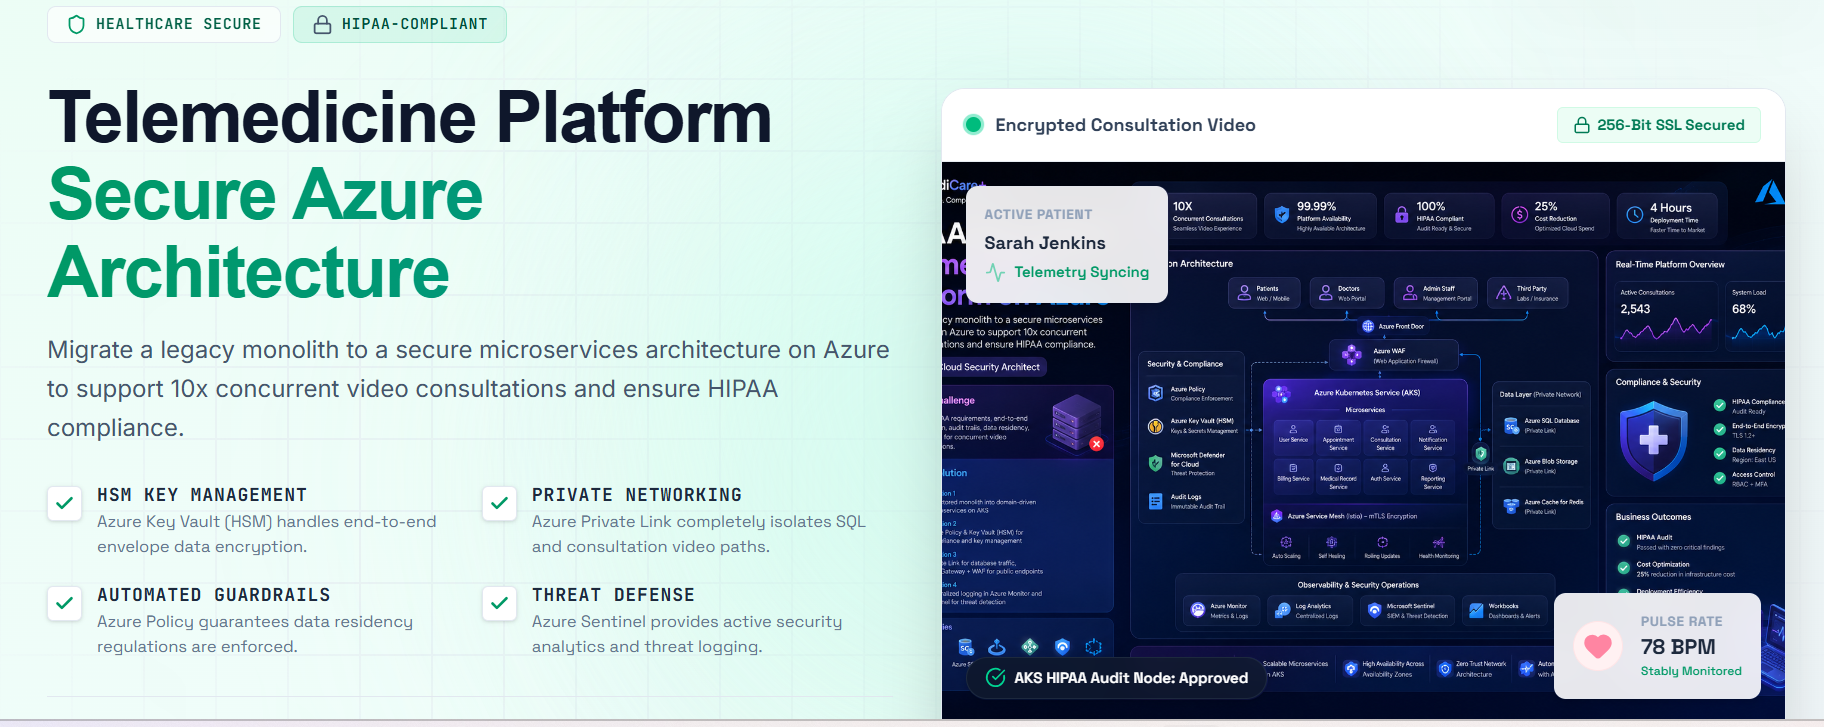Click the check-circle icon in AKS HIPAA Audit banner
Viewport: 1824px width, 727px height.
pyautogui.click(x=995, y=678)
